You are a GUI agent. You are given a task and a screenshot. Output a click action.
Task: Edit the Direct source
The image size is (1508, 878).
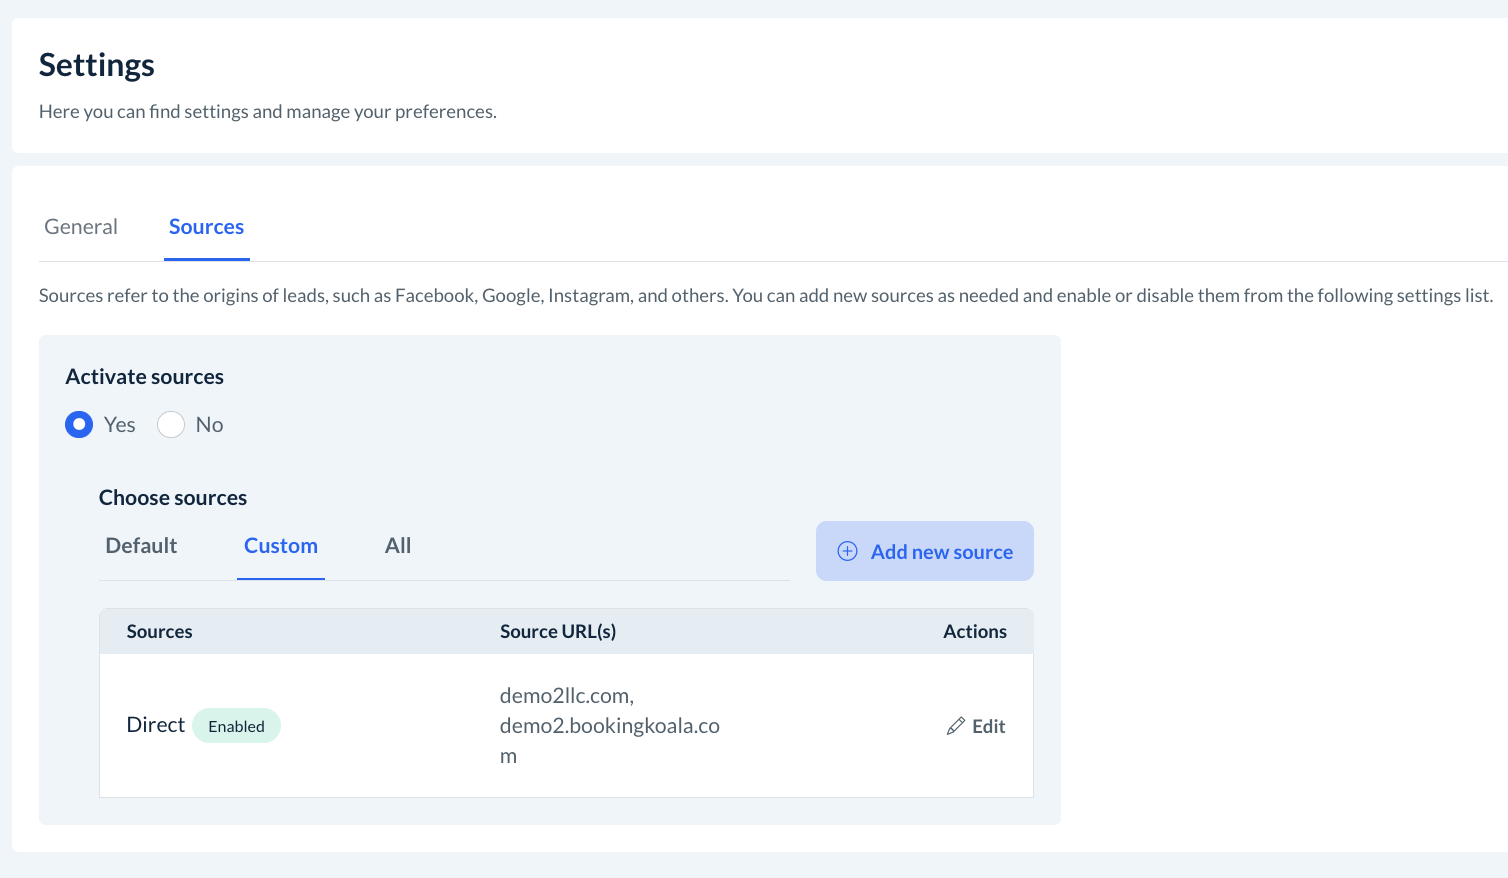(987, 726)
